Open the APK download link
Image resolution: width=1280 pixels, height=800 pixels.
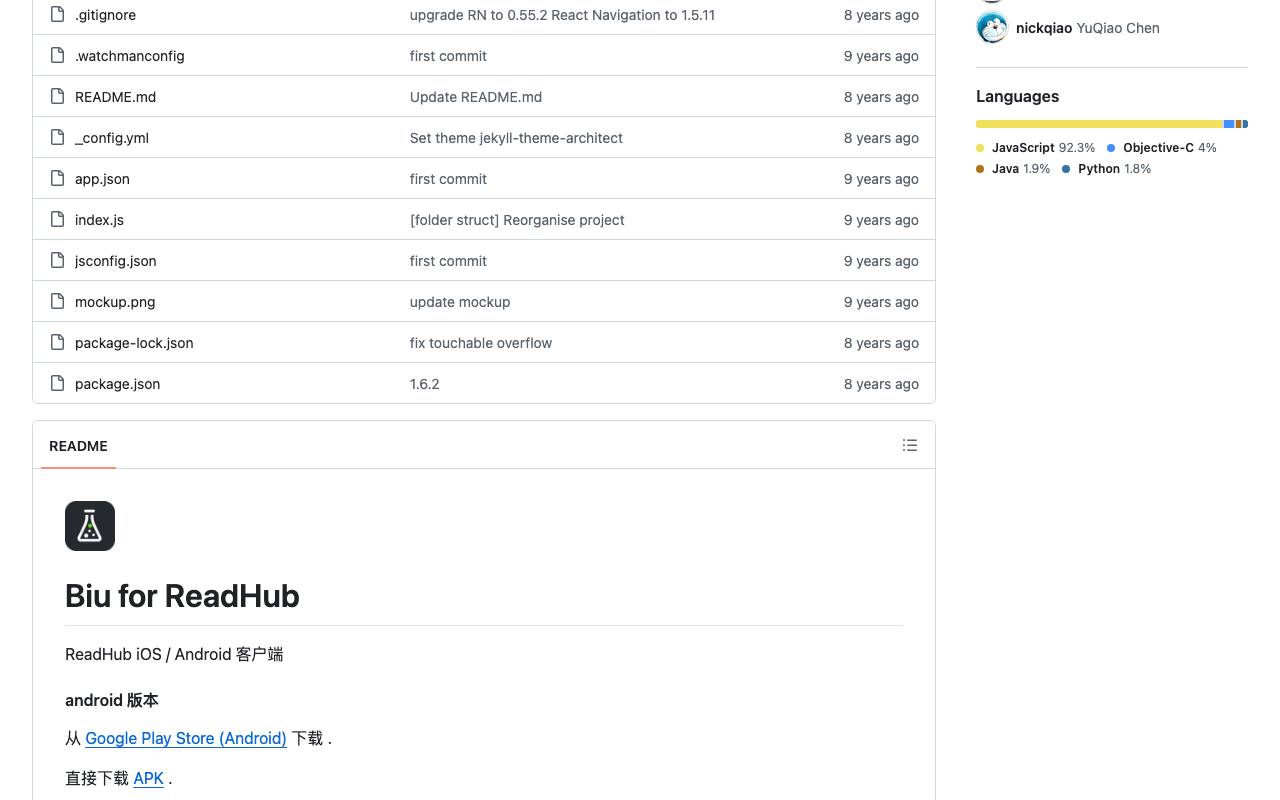(x=148, y=778)
